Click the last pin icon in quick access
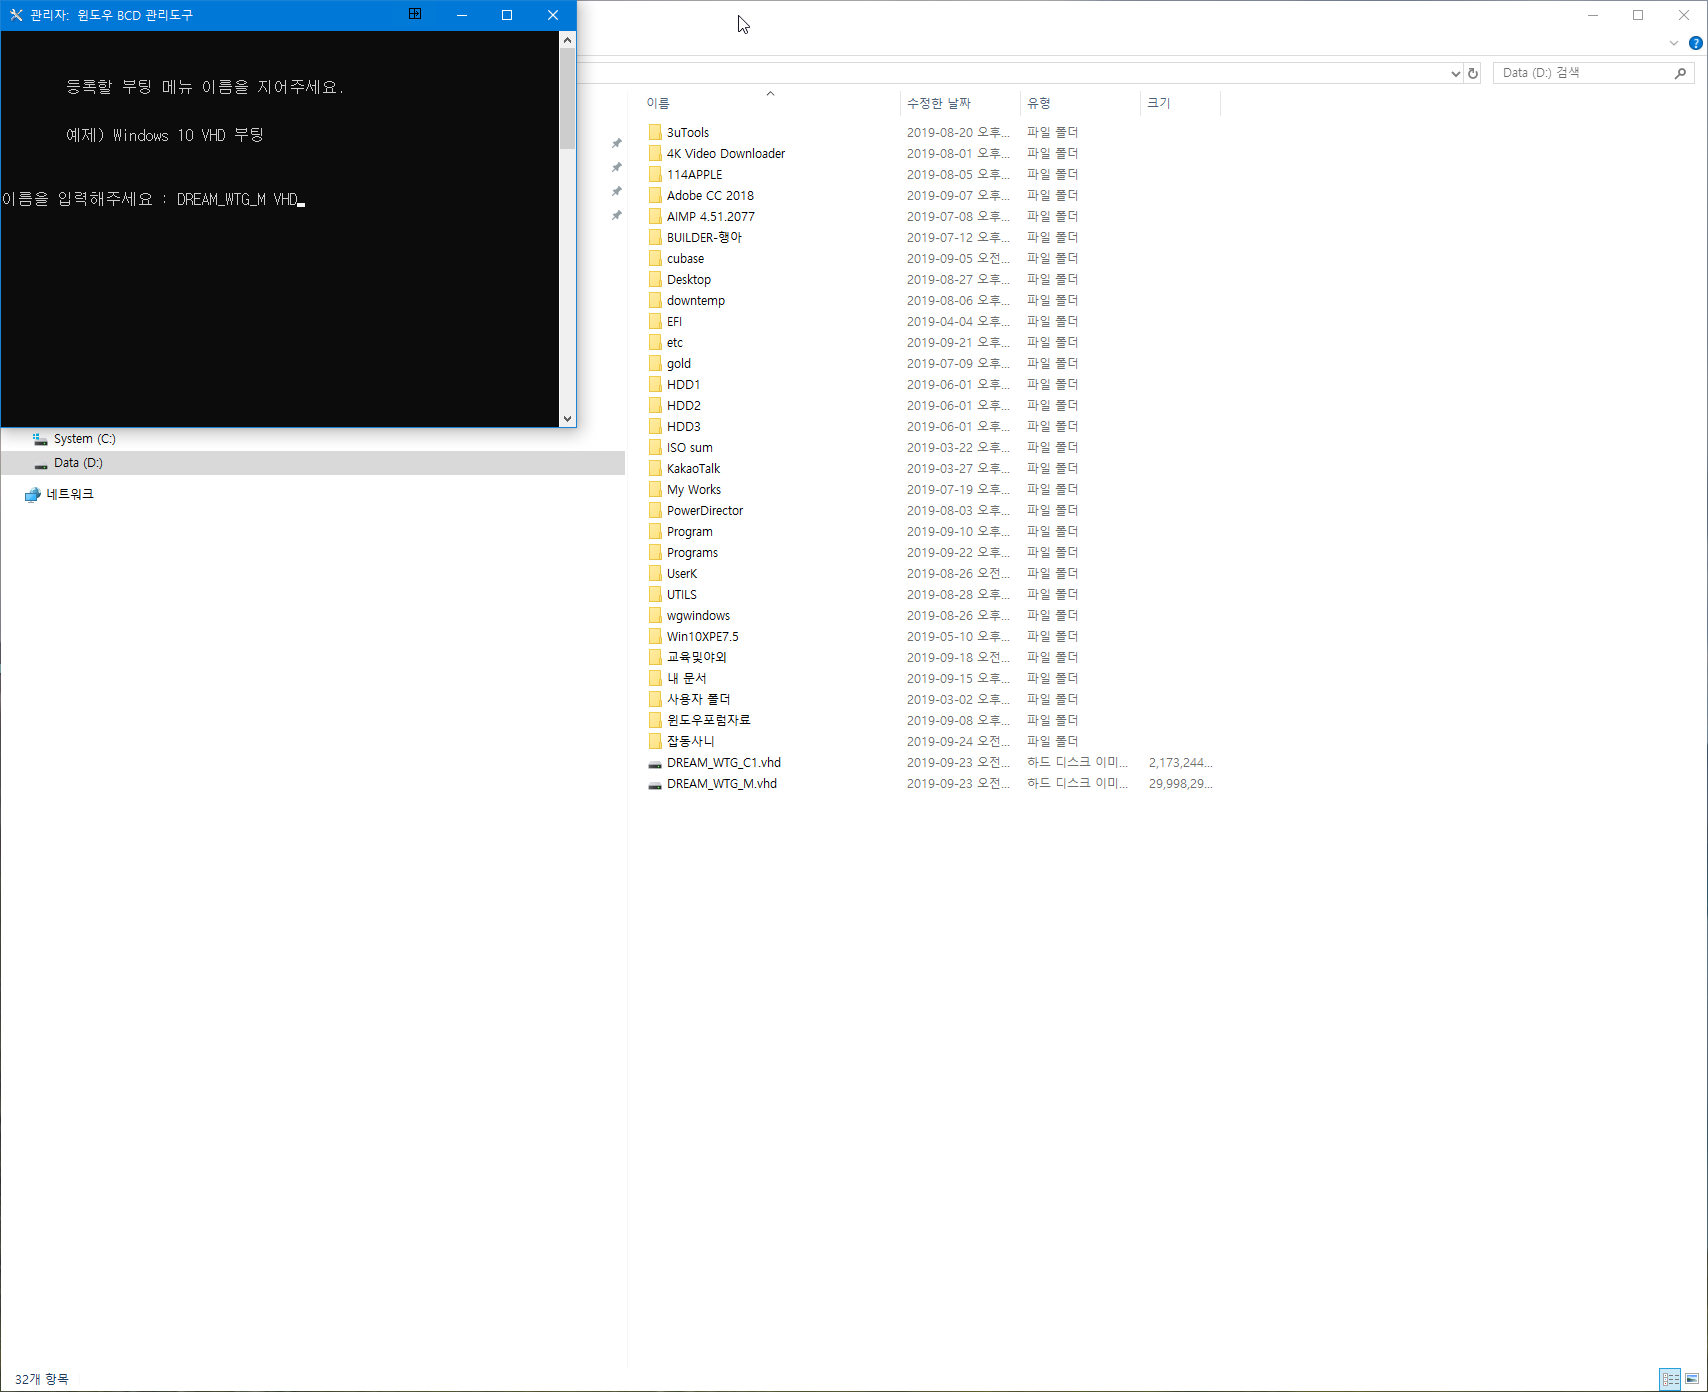Screen dimensions: 1708x1392 [617, 215]
